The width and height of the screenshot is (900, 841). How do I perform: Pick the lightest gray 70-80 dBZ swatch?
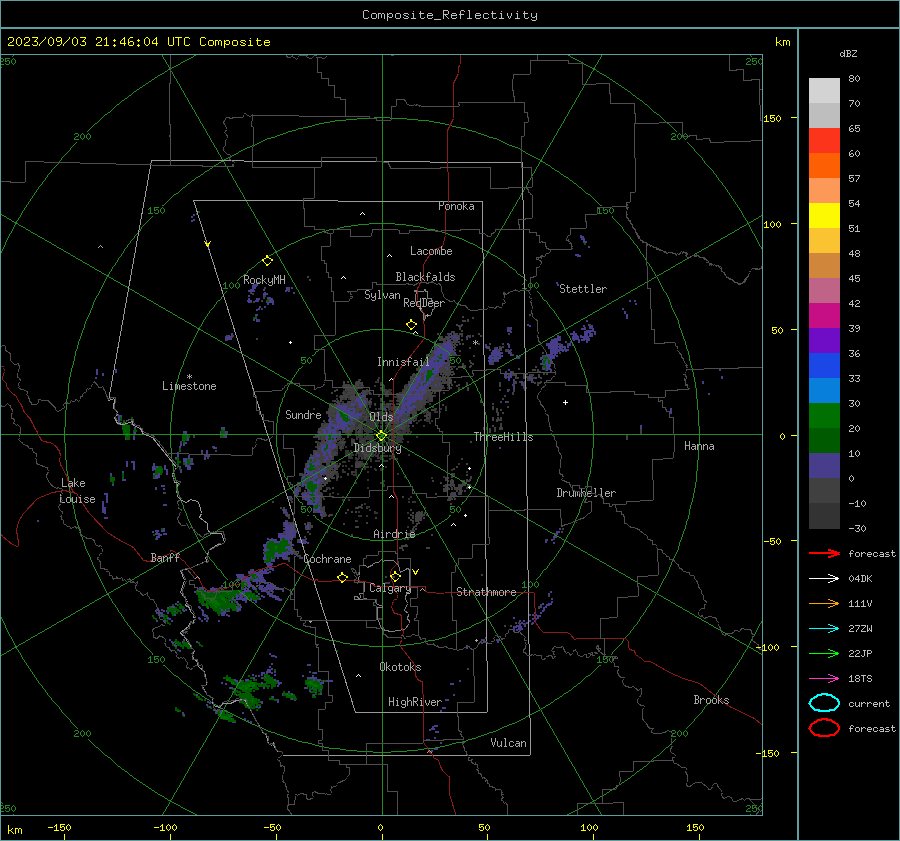click(824, 91)
